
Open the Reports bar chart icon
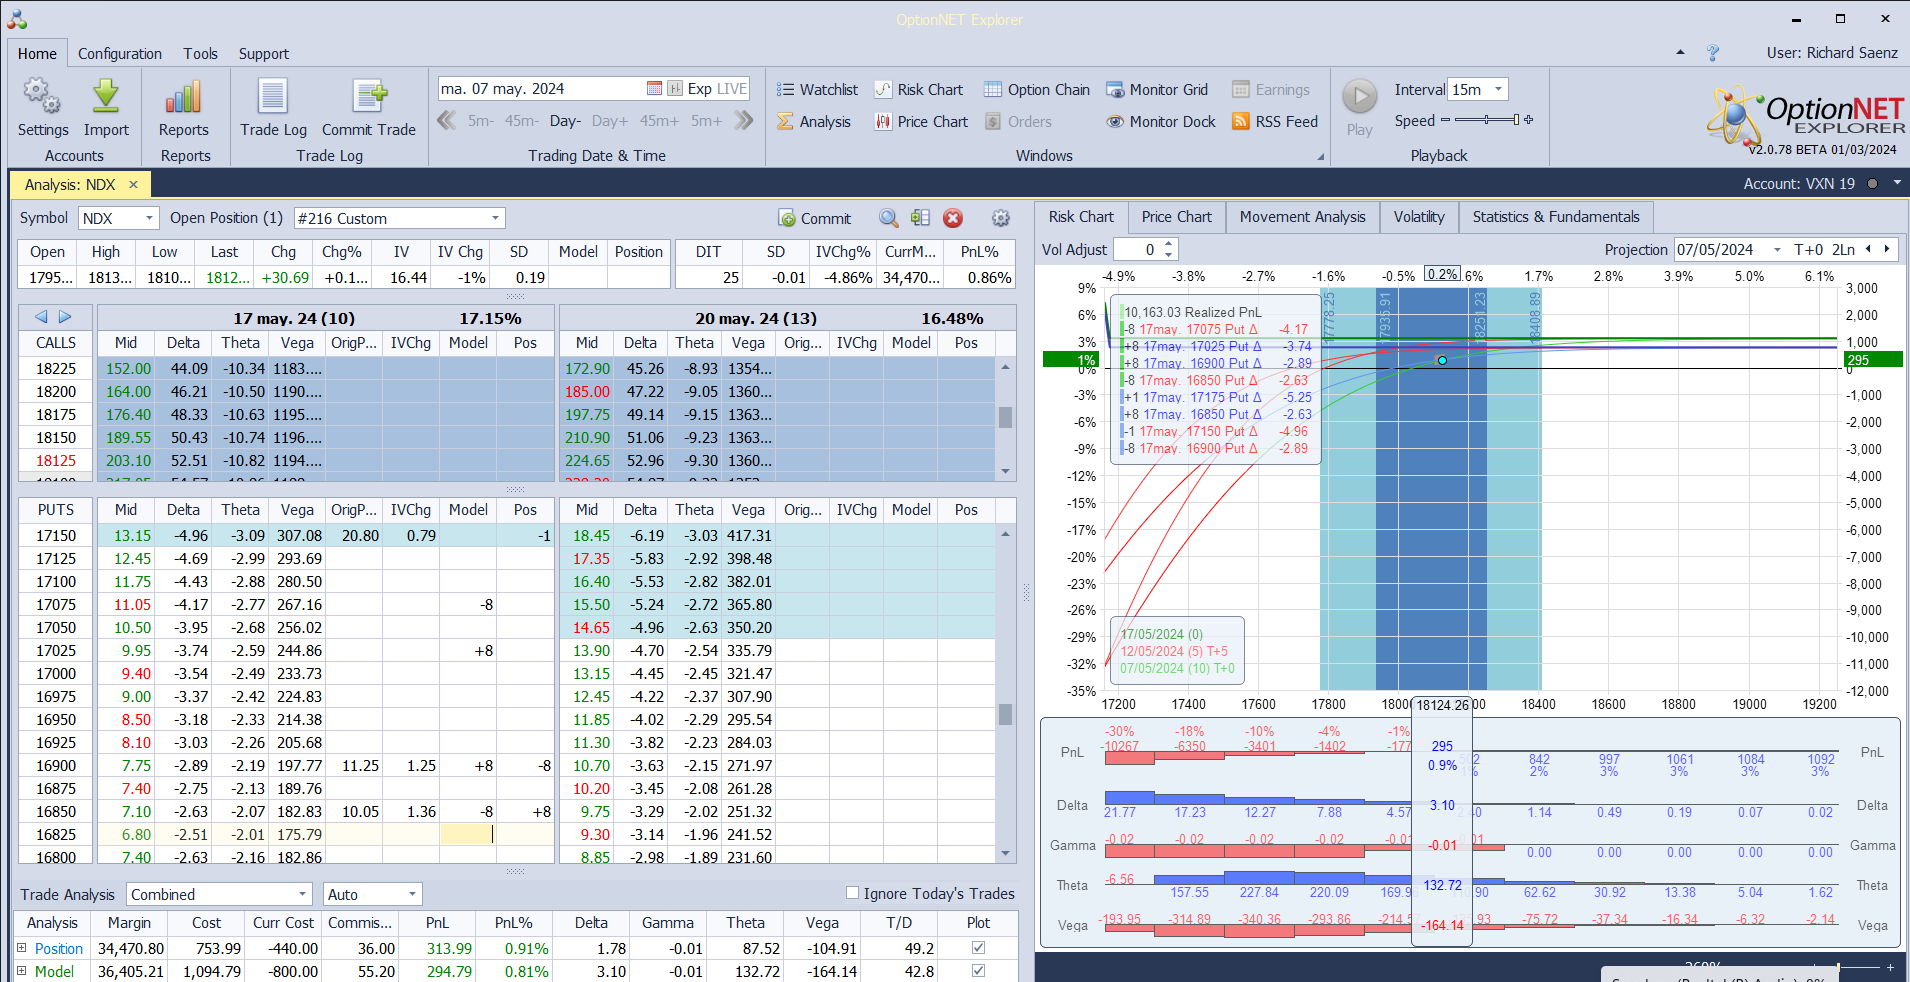[x=184, y=97]
